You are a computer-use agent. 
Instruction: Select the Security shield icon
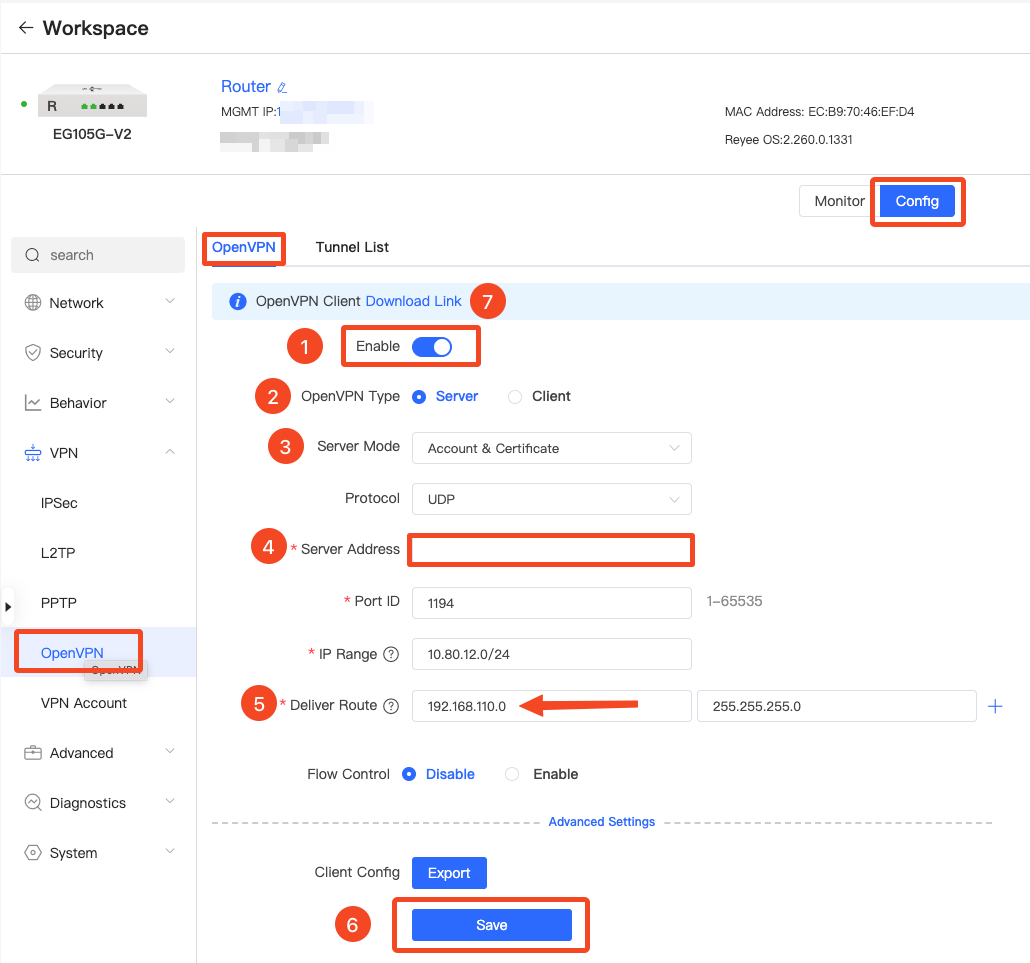tap(33, 352)
